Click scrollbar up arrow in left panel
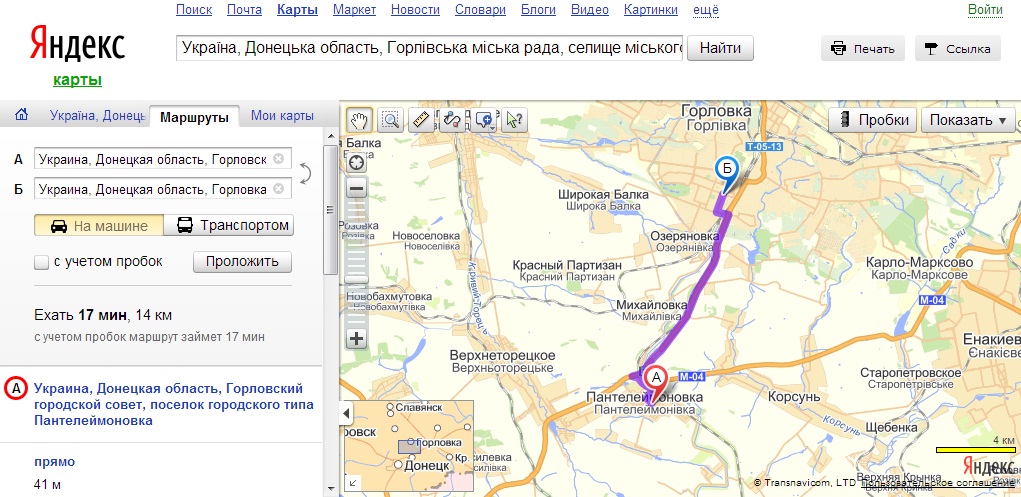 tap(331, 137)
